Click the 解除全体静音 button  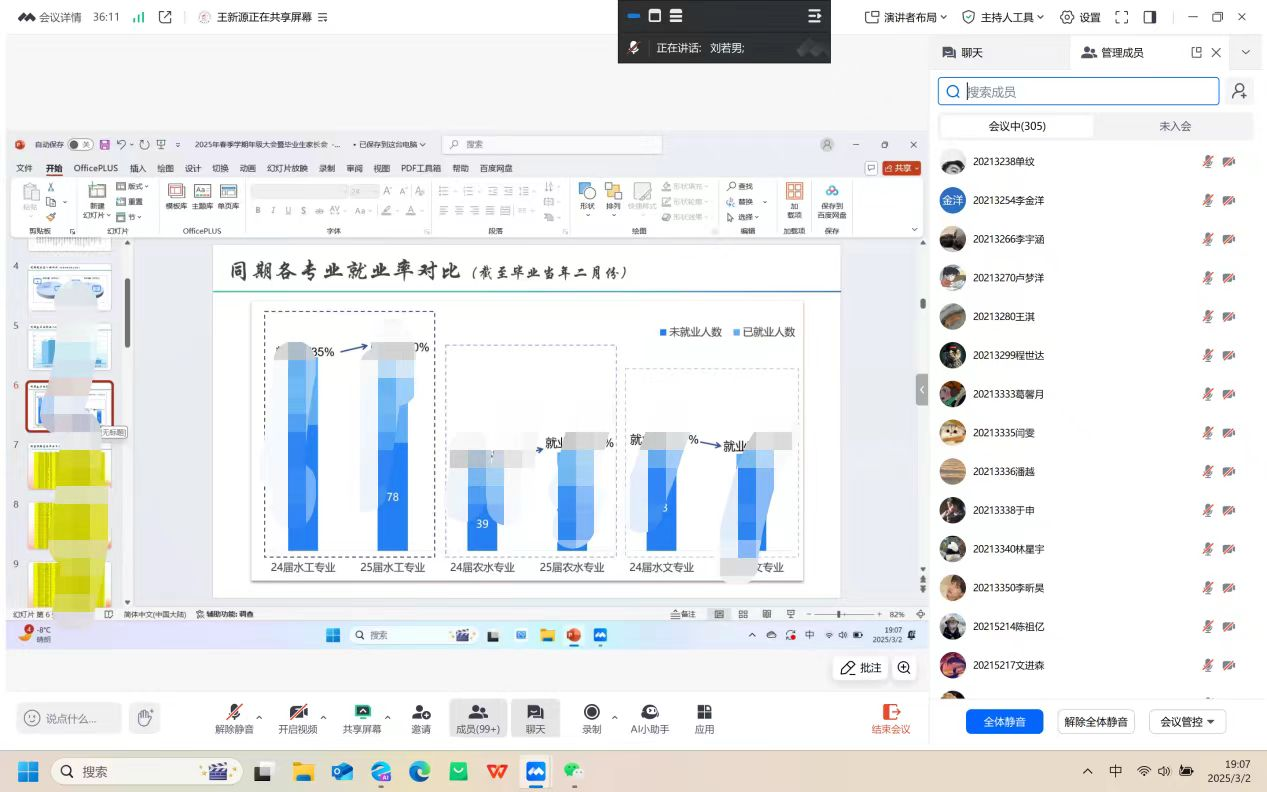click(x=1095, y=722)
